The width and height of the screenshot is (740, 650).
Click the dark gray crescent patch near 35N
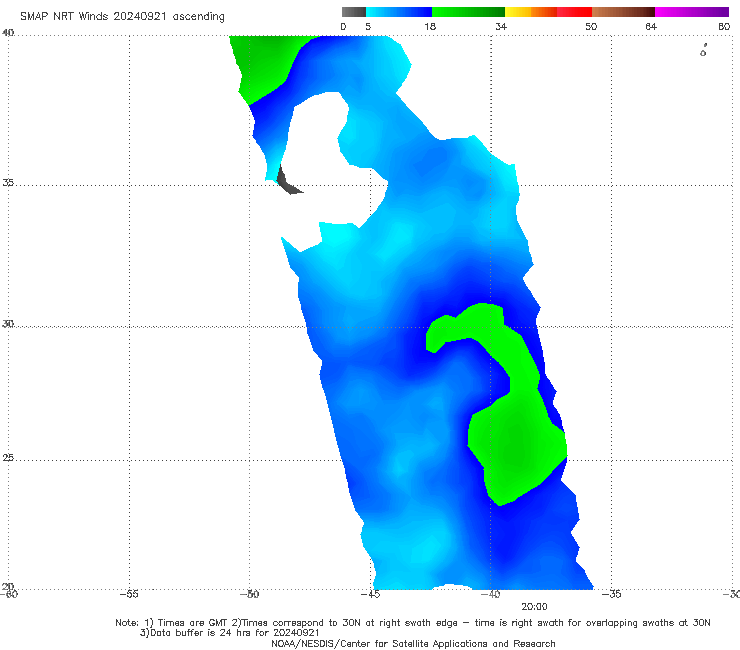coord(286,182)
